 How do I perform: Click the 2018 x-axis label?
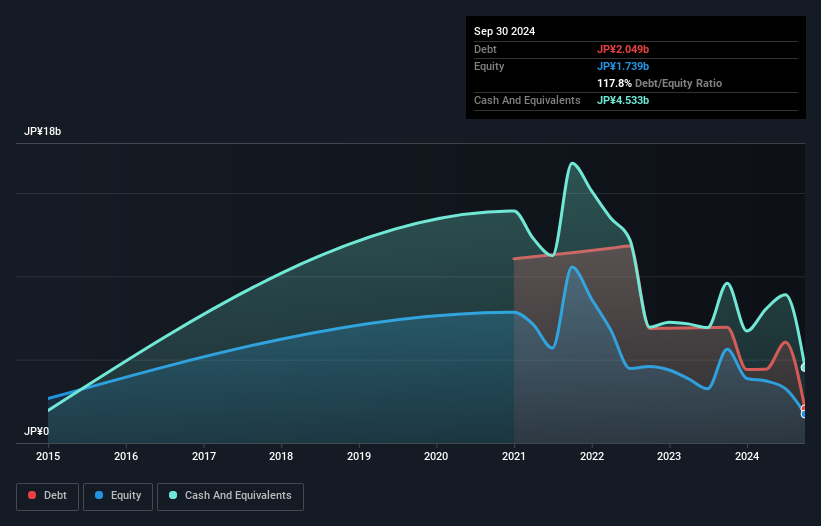[x=281, y=456]
